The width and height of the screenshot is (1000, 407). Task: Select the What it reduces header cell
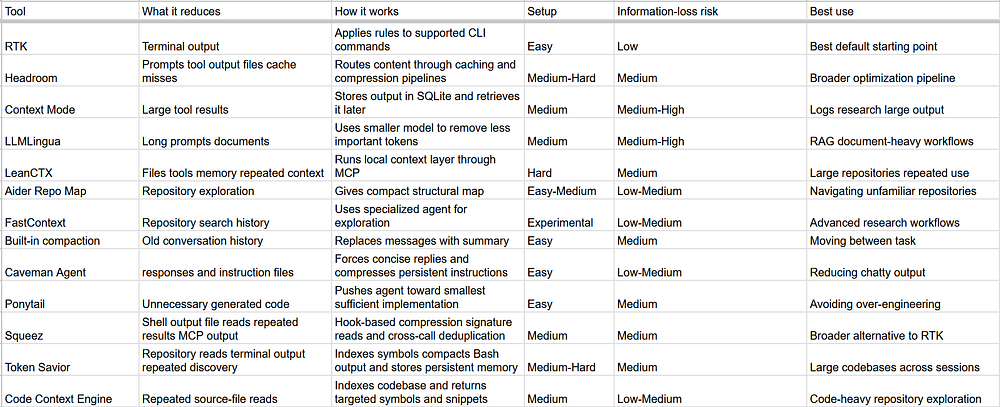235,11
